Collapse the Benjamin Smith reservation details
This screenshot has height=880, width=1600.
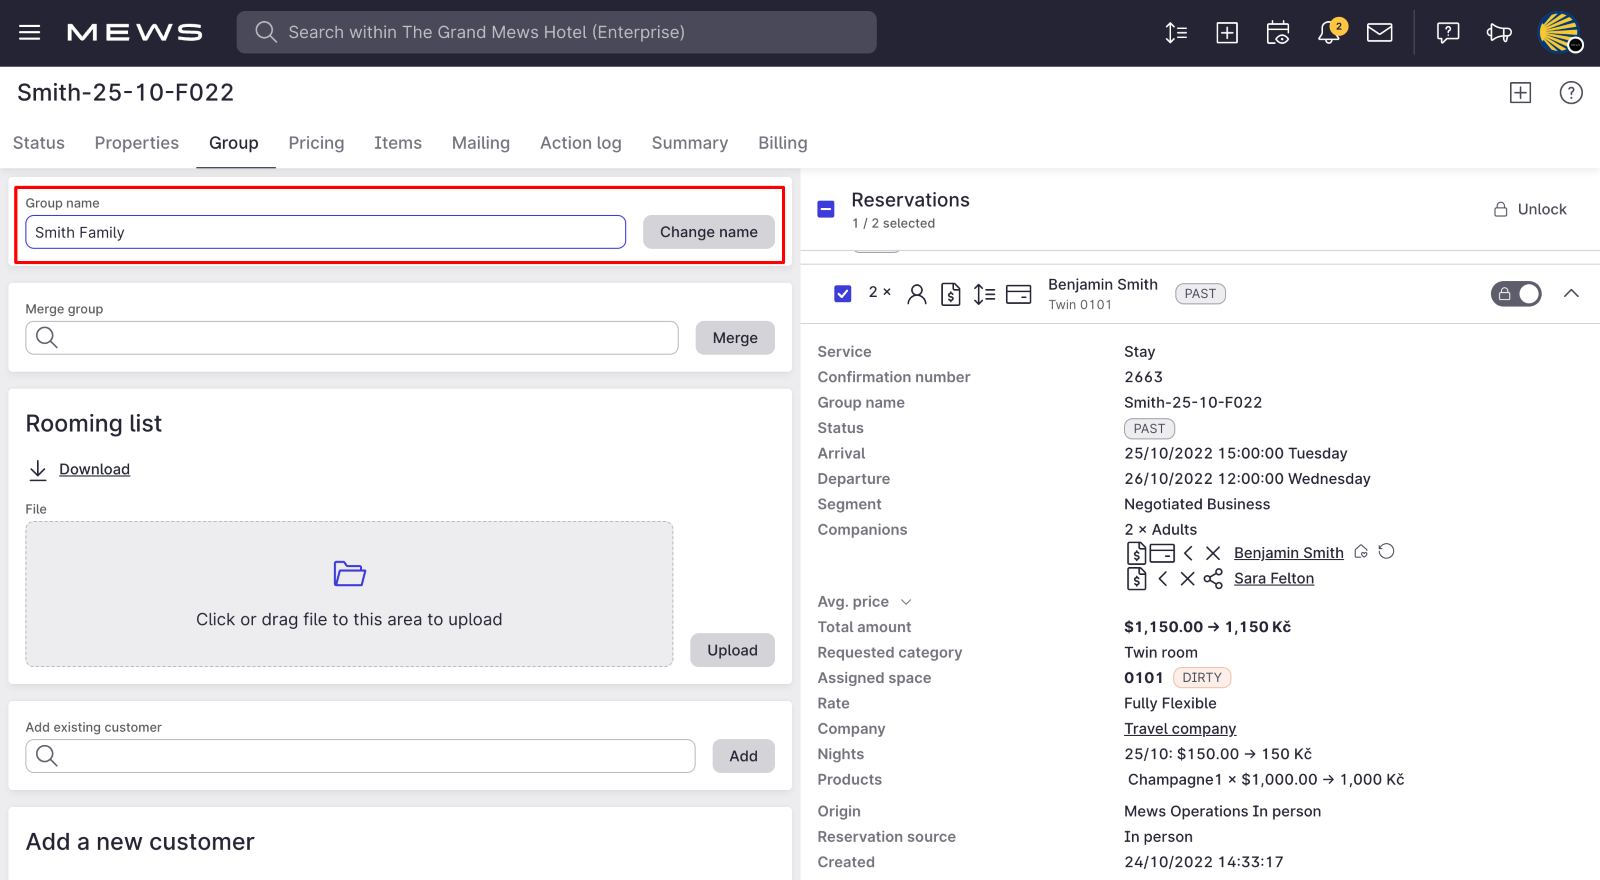(1571, 293)
